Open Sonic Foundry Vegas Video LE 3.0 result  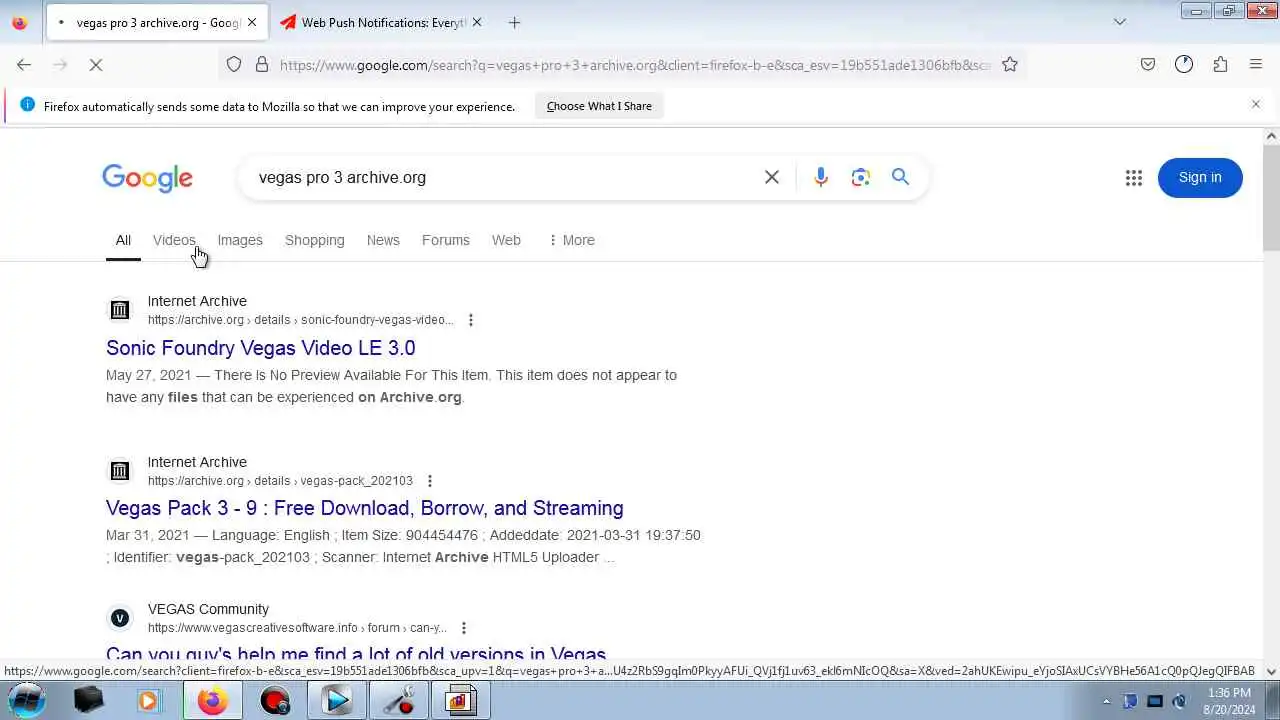coord(261,348)
